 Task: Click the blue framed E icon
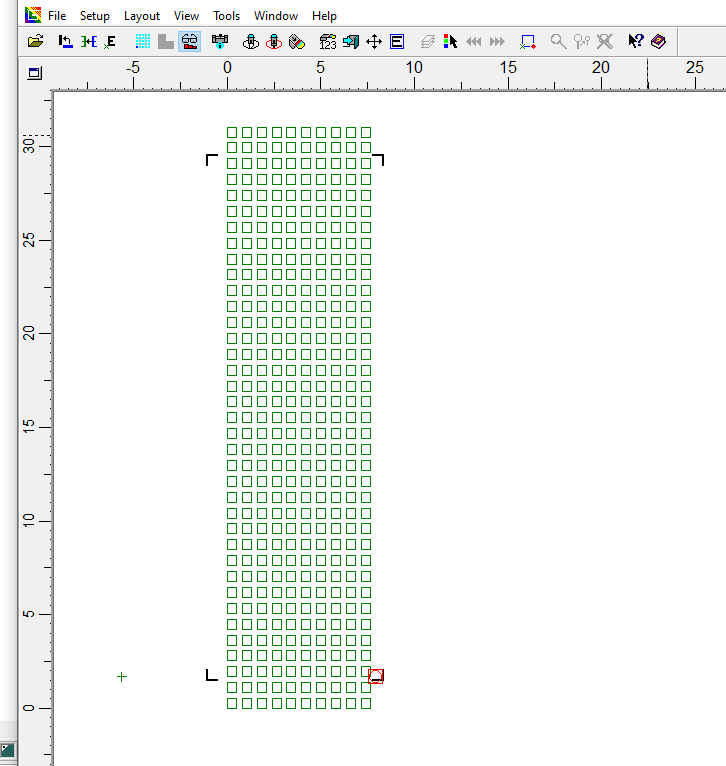click(x=397, y=42)
